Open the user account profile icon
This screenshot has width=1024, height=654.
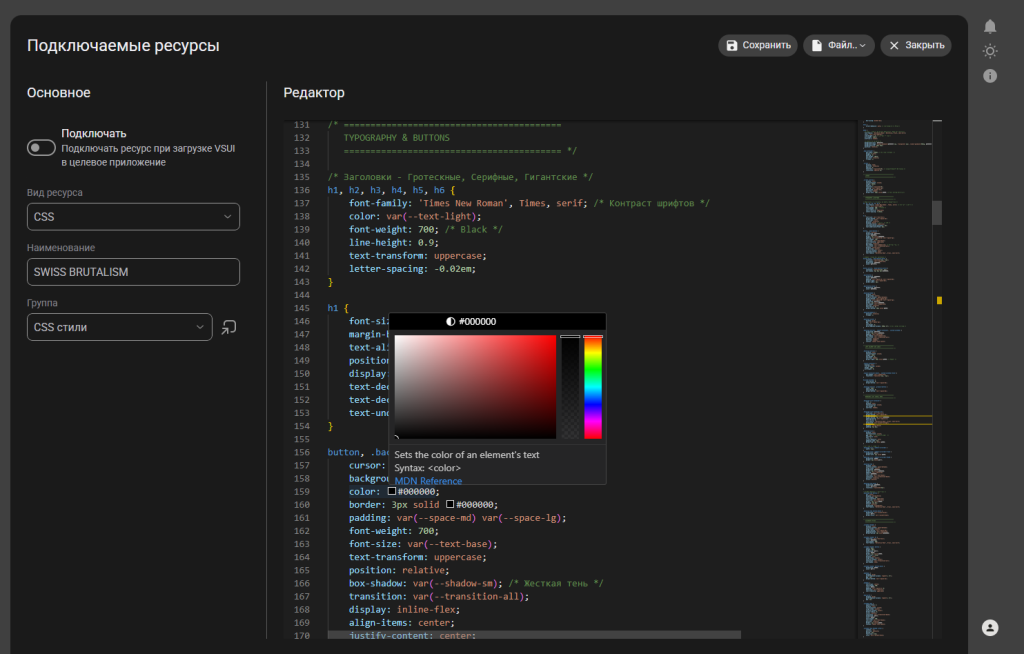coord(990,627)
